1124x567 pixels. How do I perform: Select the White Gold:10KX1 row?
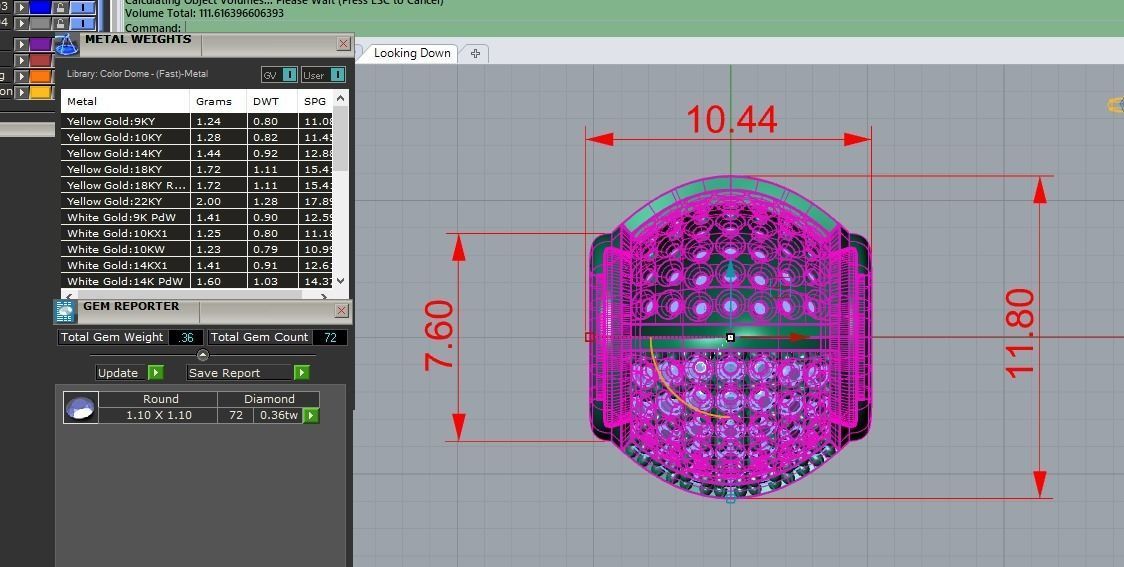[x=197, y=233]
